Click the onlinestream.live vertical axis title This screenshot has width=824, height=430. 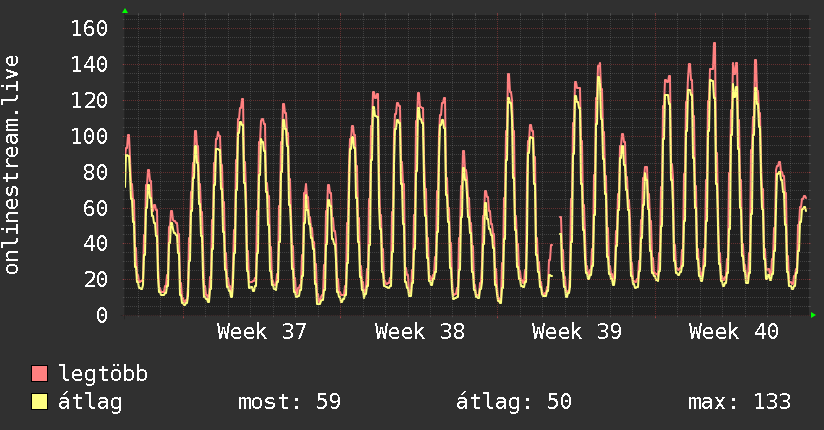[12, 165]
